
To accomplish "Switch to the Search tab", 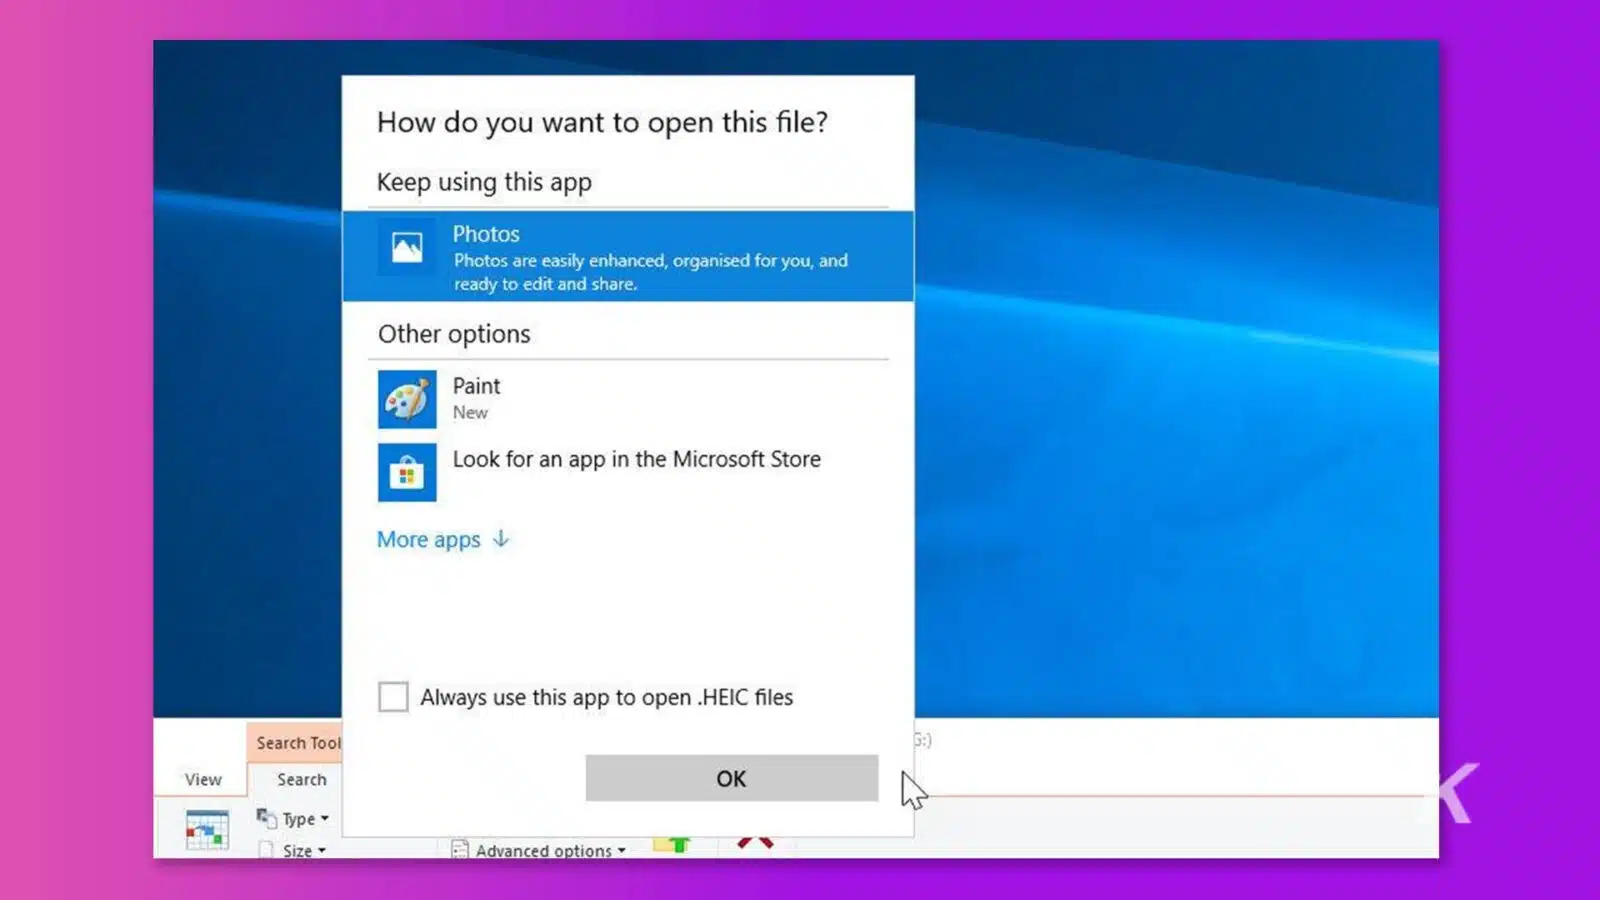I will coord(301,779).
